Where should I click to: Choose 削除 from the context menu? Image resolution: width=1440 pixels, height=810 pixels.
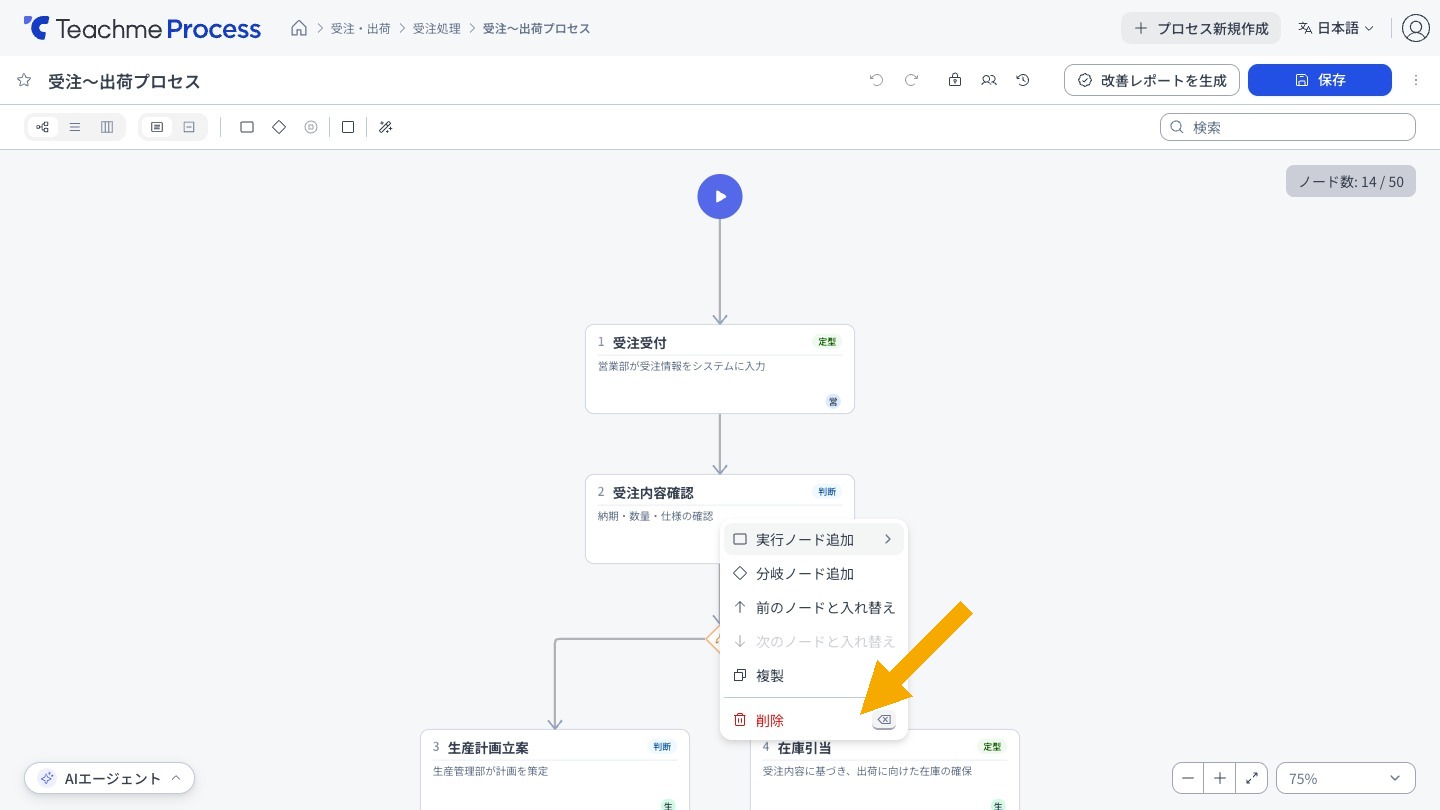[814, 720]
